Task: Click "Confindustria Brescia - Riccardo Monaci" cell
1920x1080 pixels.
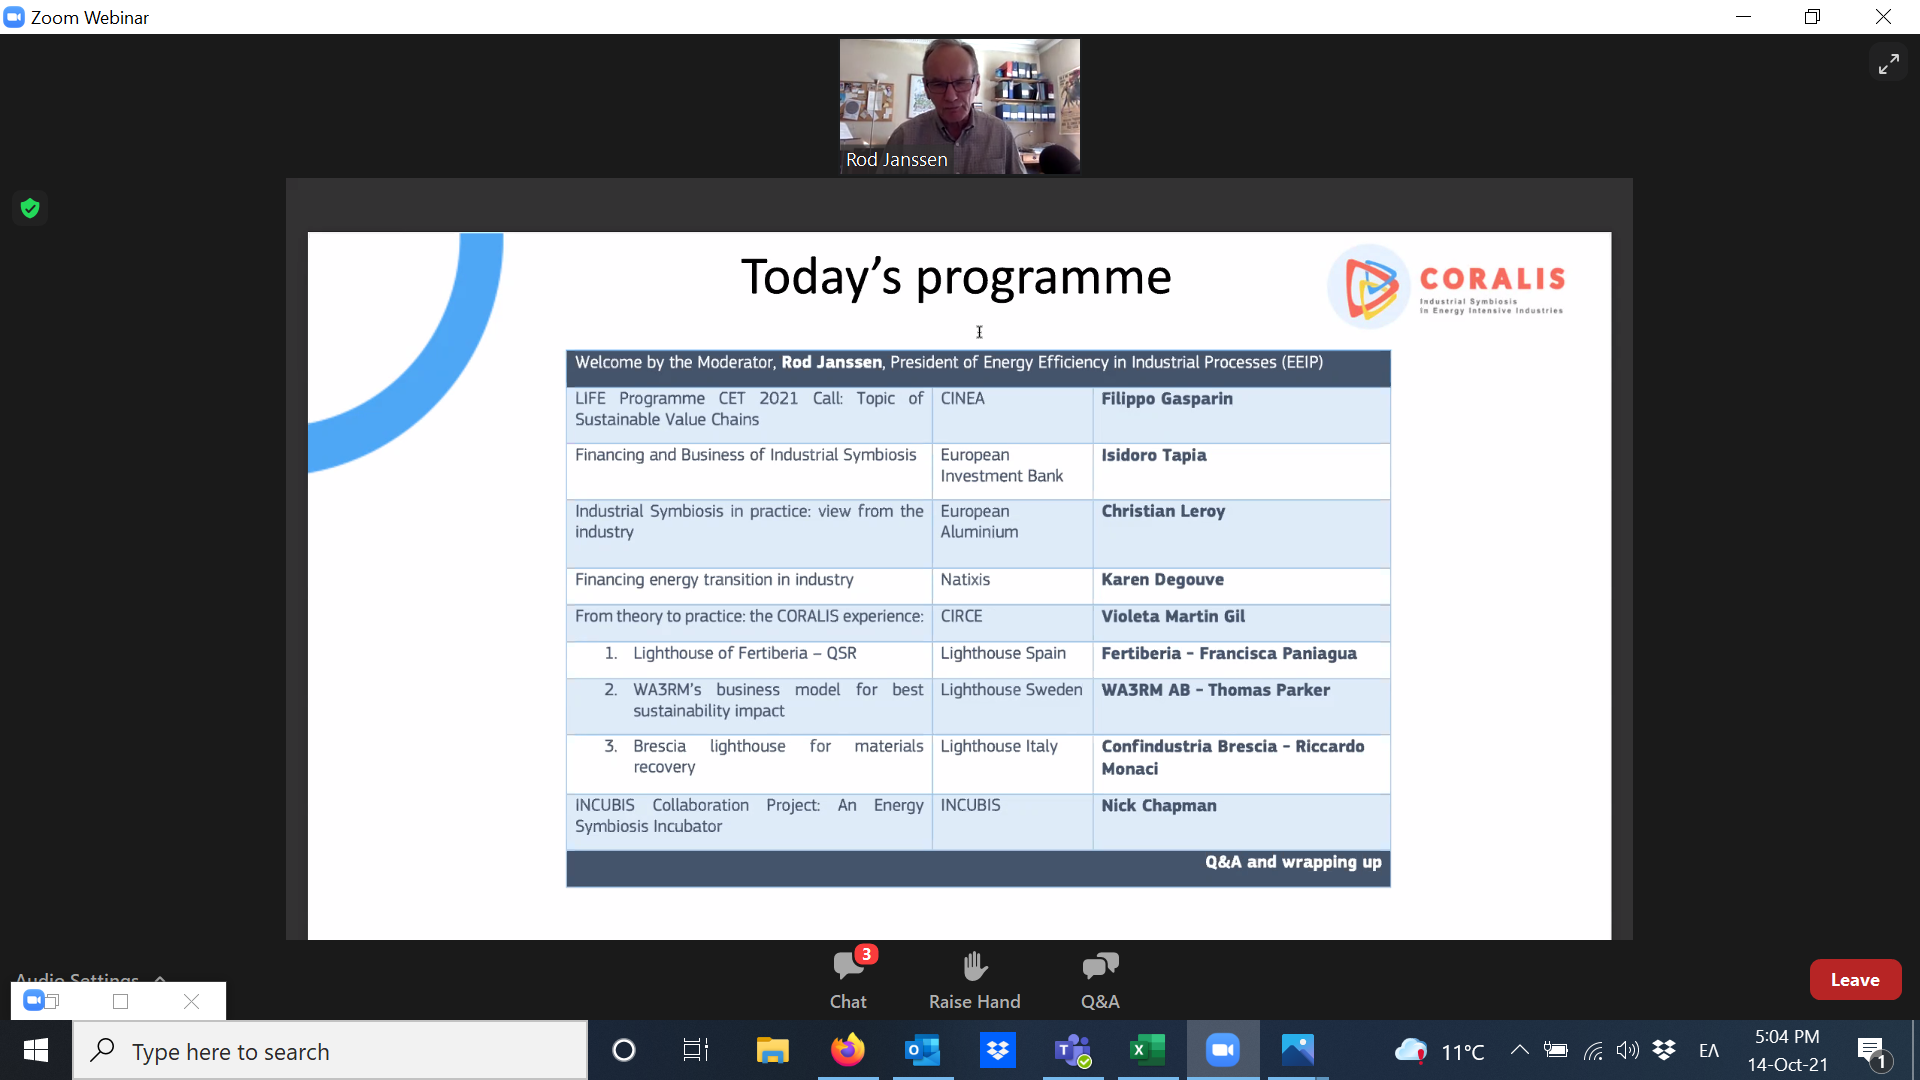Action: (1241, 764)
